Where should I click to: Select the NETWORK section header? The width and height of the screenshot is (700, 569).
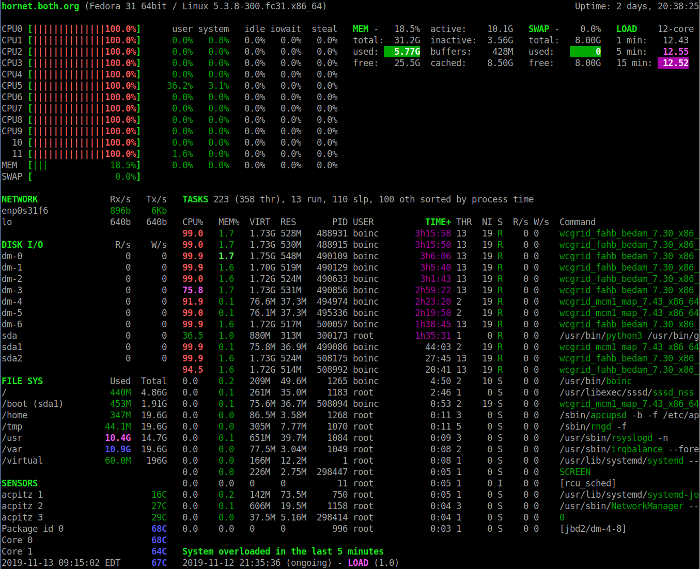20,199
